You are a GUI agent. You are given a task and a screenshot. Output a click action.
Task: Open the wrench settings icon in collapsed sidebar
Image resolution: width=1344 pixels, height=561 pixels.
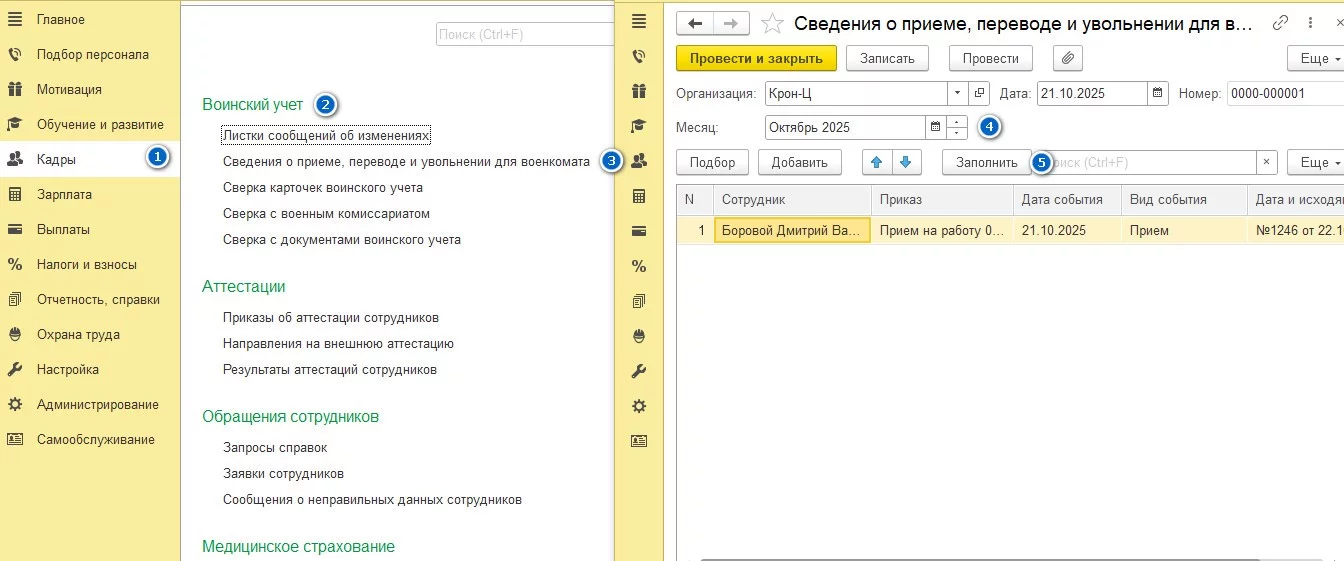click(x=639, y=371)
